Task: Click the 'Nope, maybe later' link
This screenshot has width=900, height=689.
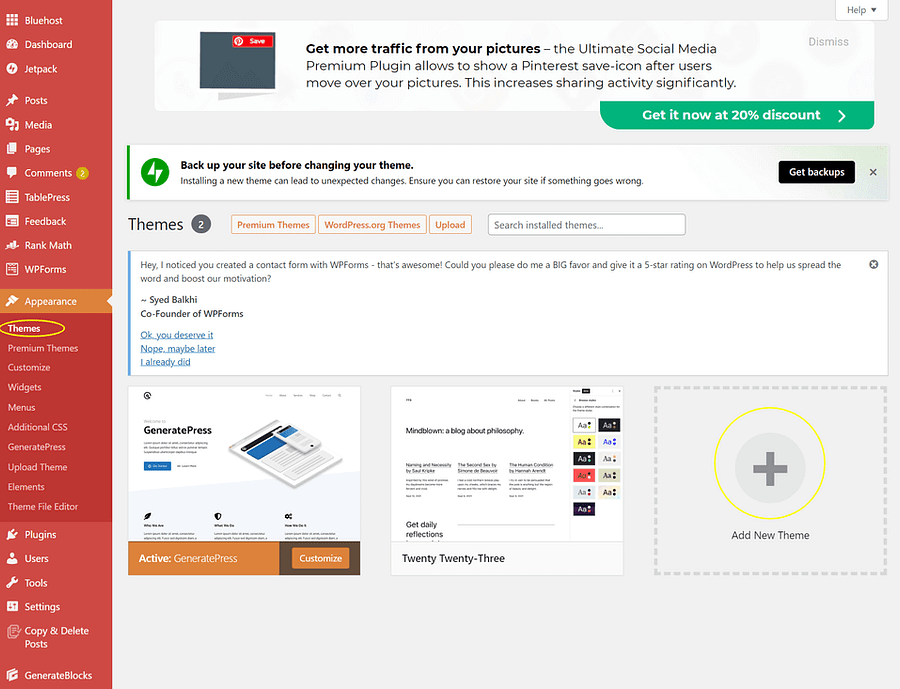Action: [x=178, y=349]
